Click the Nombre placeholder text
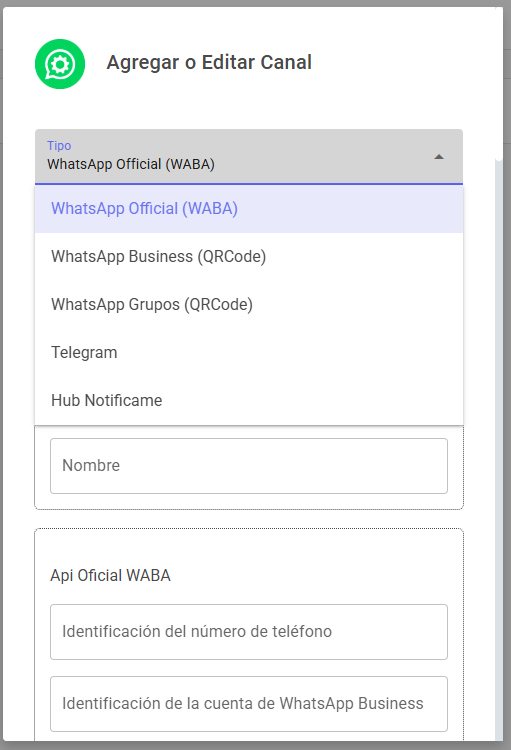The height and width of the screenshot is (750, 511). pyautogui.click(x=91, y=465)
